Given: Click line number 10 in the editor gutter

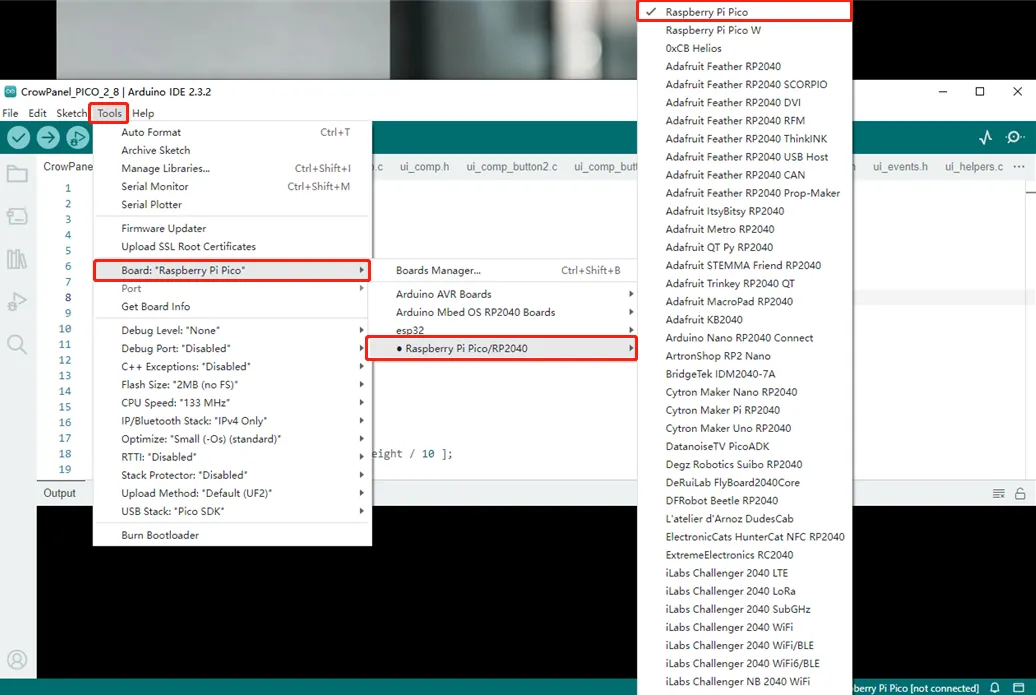Looking at the screenshot, I should 65,328.
